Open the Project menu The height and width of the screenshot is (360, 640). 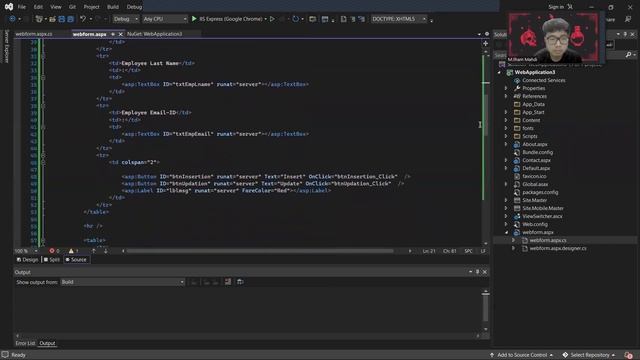click(91, 7)
